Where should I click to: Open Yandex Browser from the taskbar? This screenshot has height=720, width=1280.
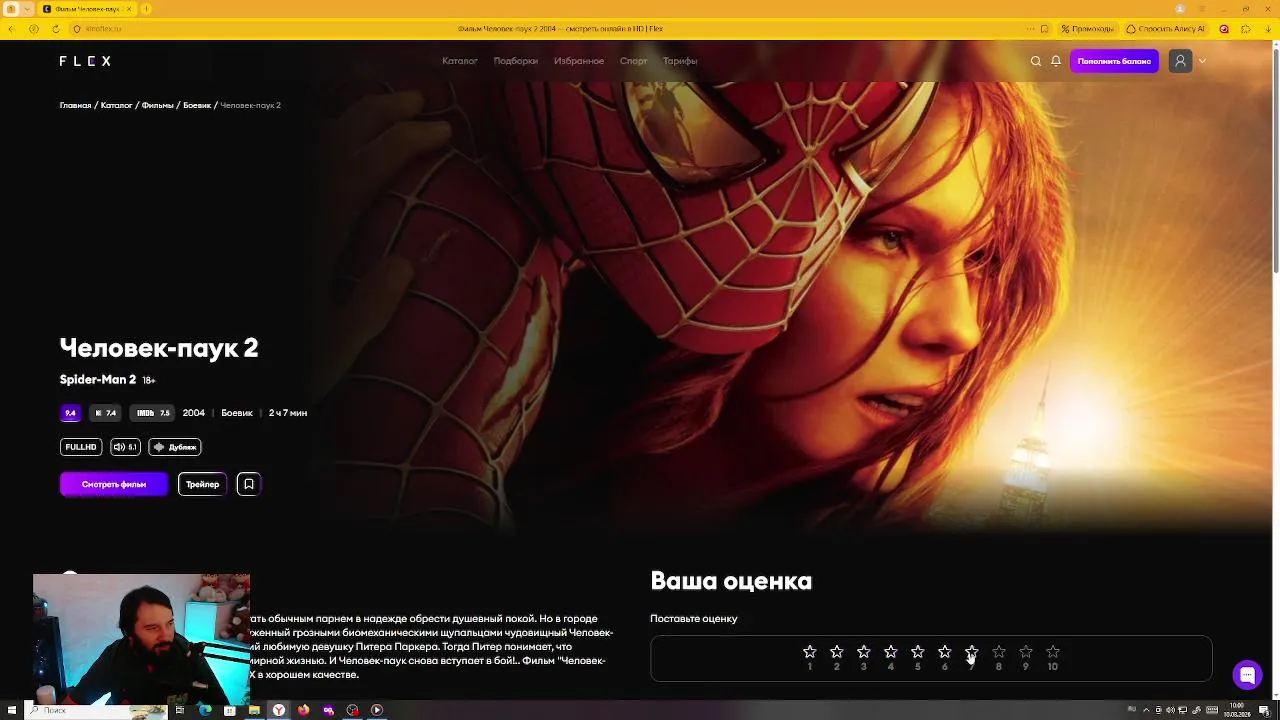pos(279,710)
